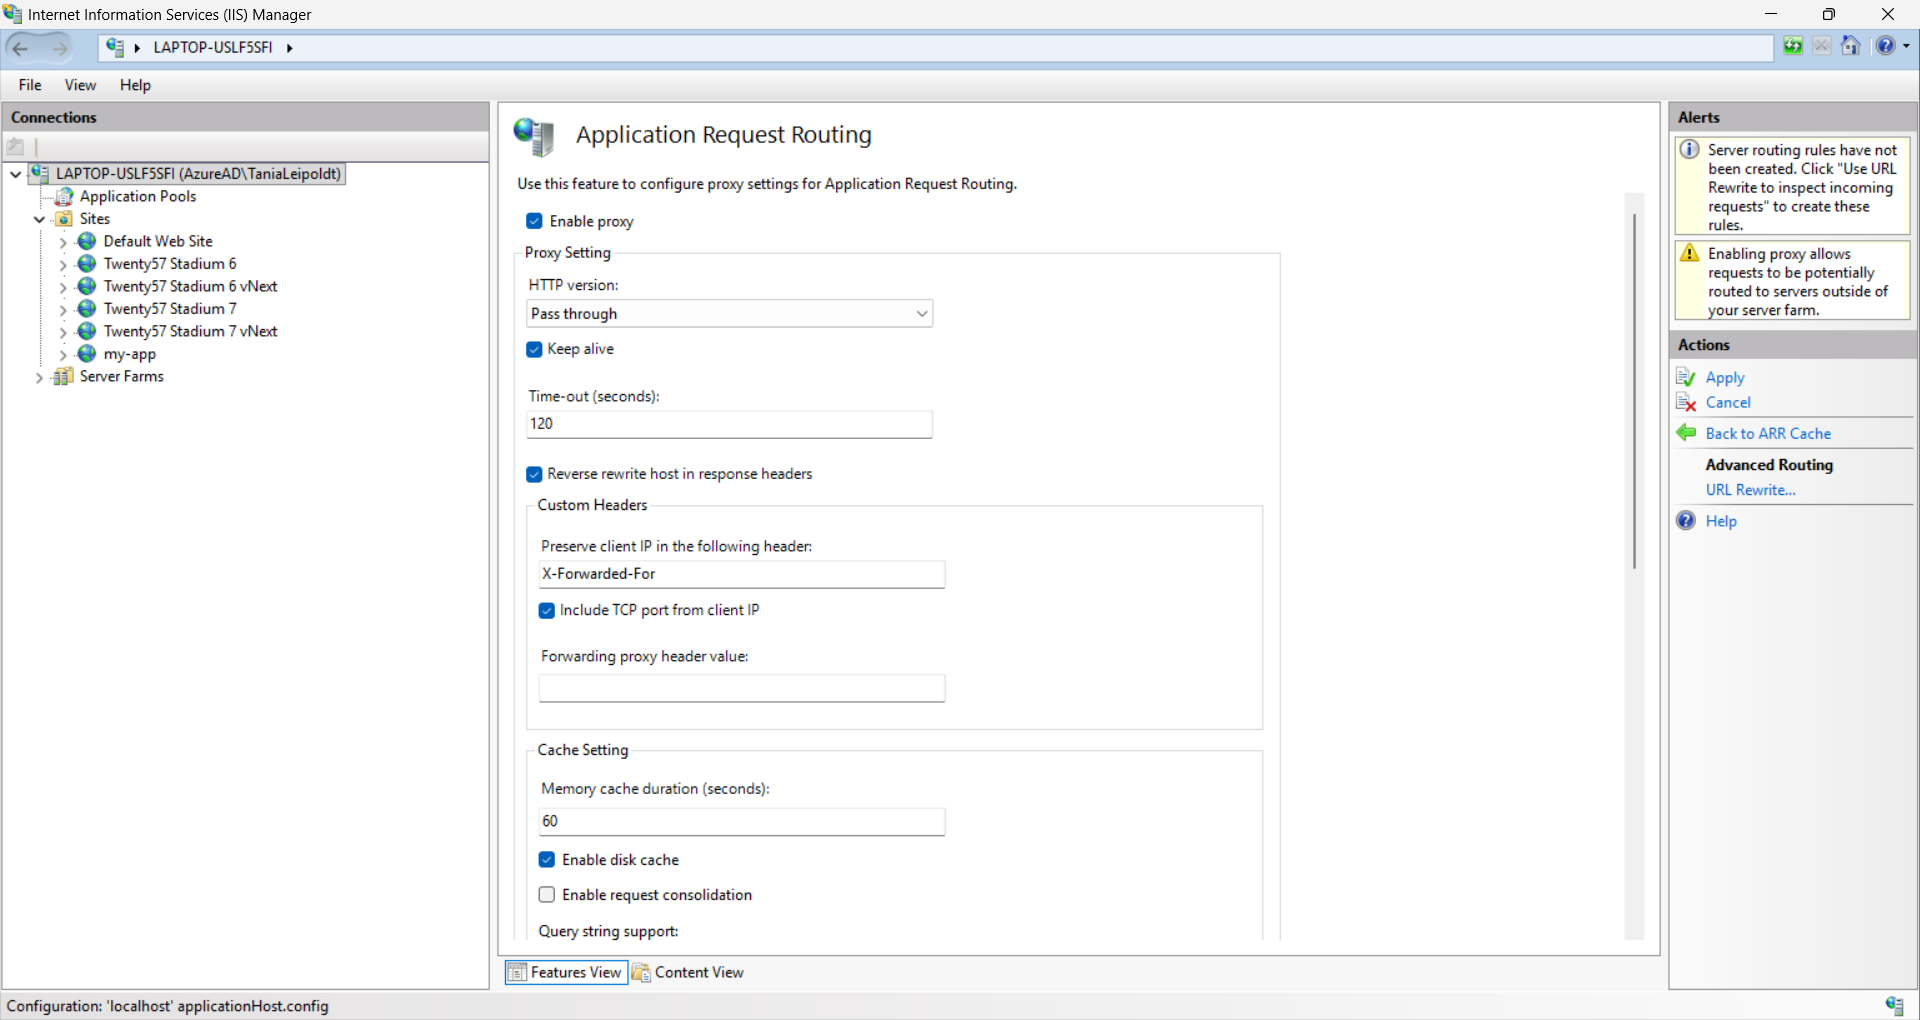Open the URL Rewrite link
Screen dimensions: 1920x1020
1750,490
